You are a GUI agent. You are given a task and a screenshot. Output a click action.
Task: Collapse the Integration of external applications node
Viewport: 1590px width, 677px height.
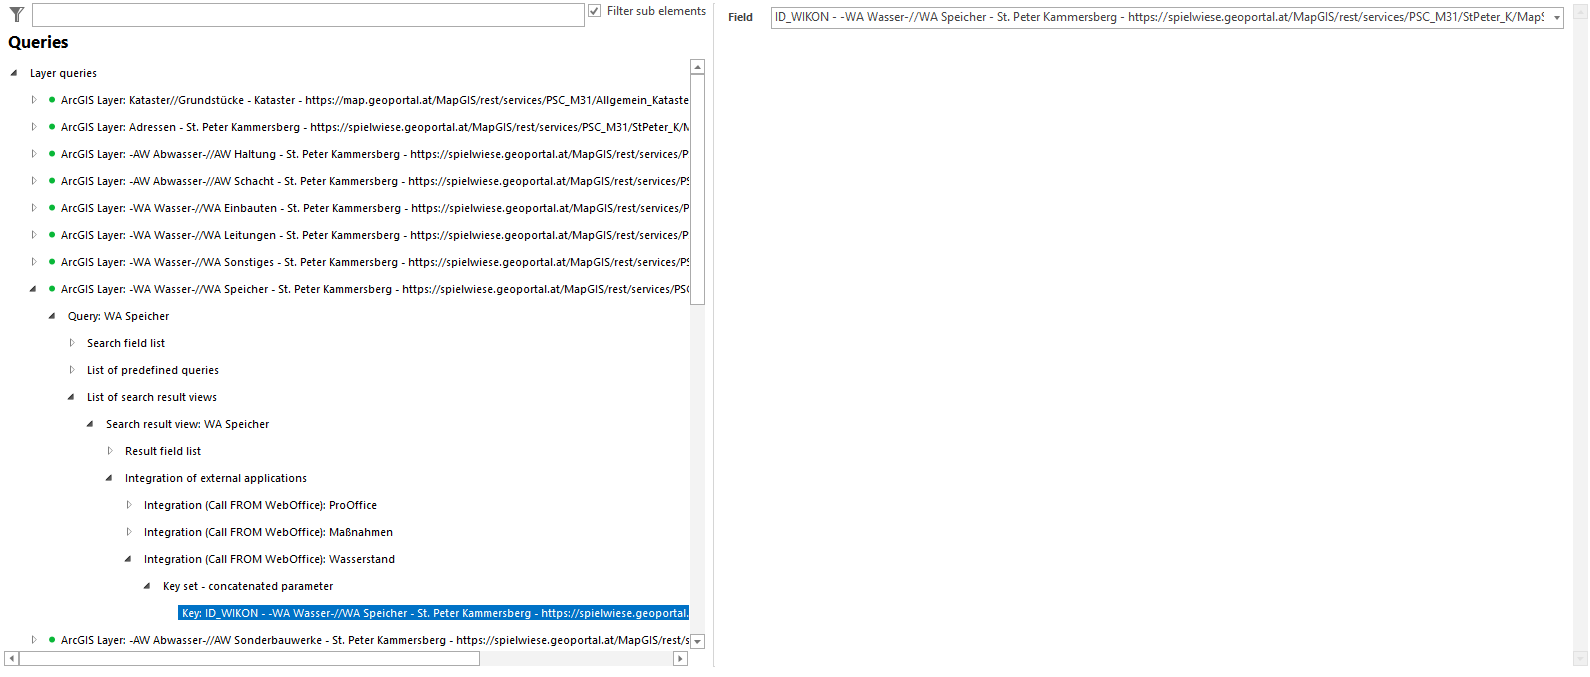(x=110, y=478)
